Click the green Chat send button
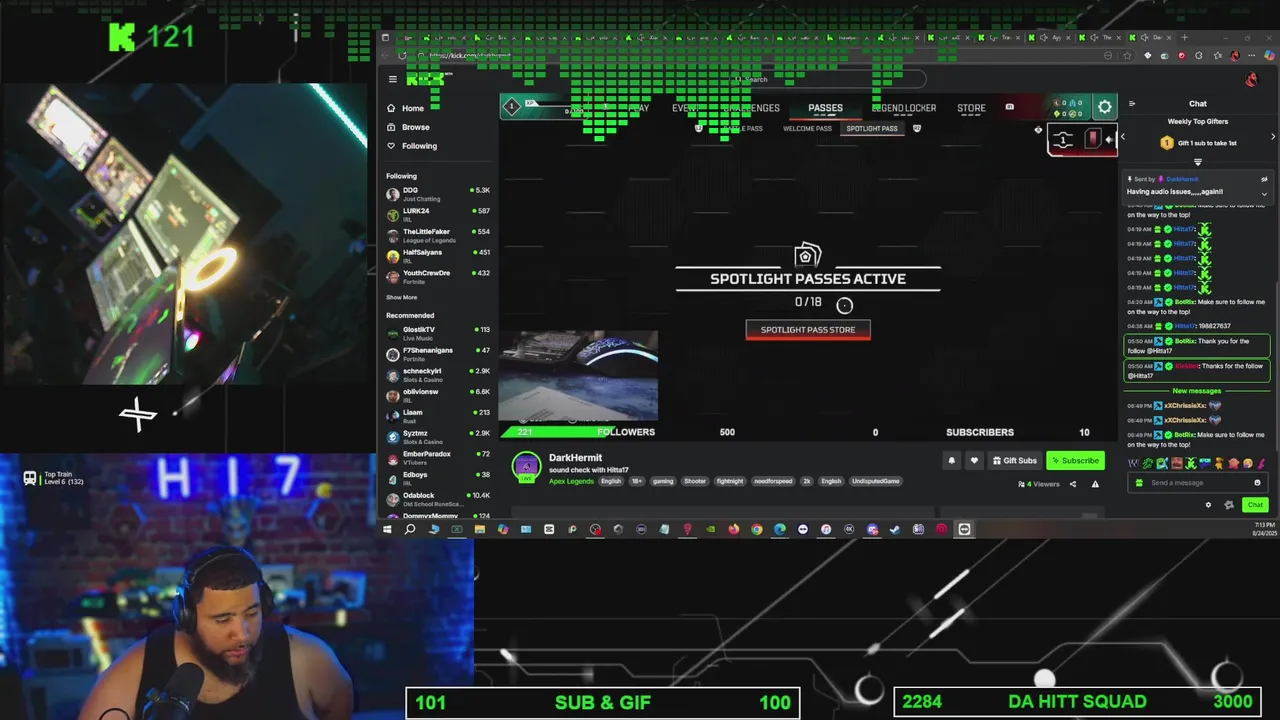 (x=1255, y=505)
